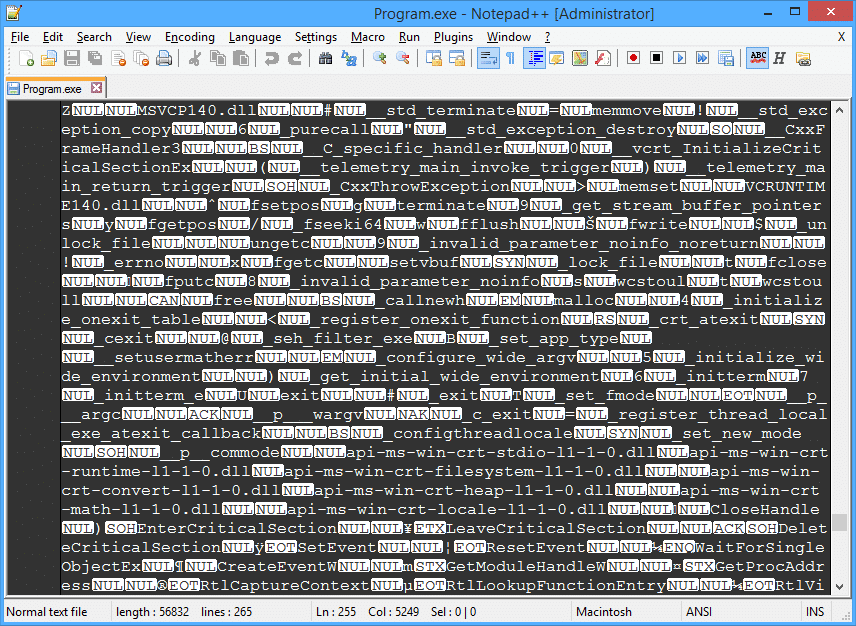This screenshot has width=856, height=626.
Task: Cut selection with the scissors icon
Action: point(194,58)
